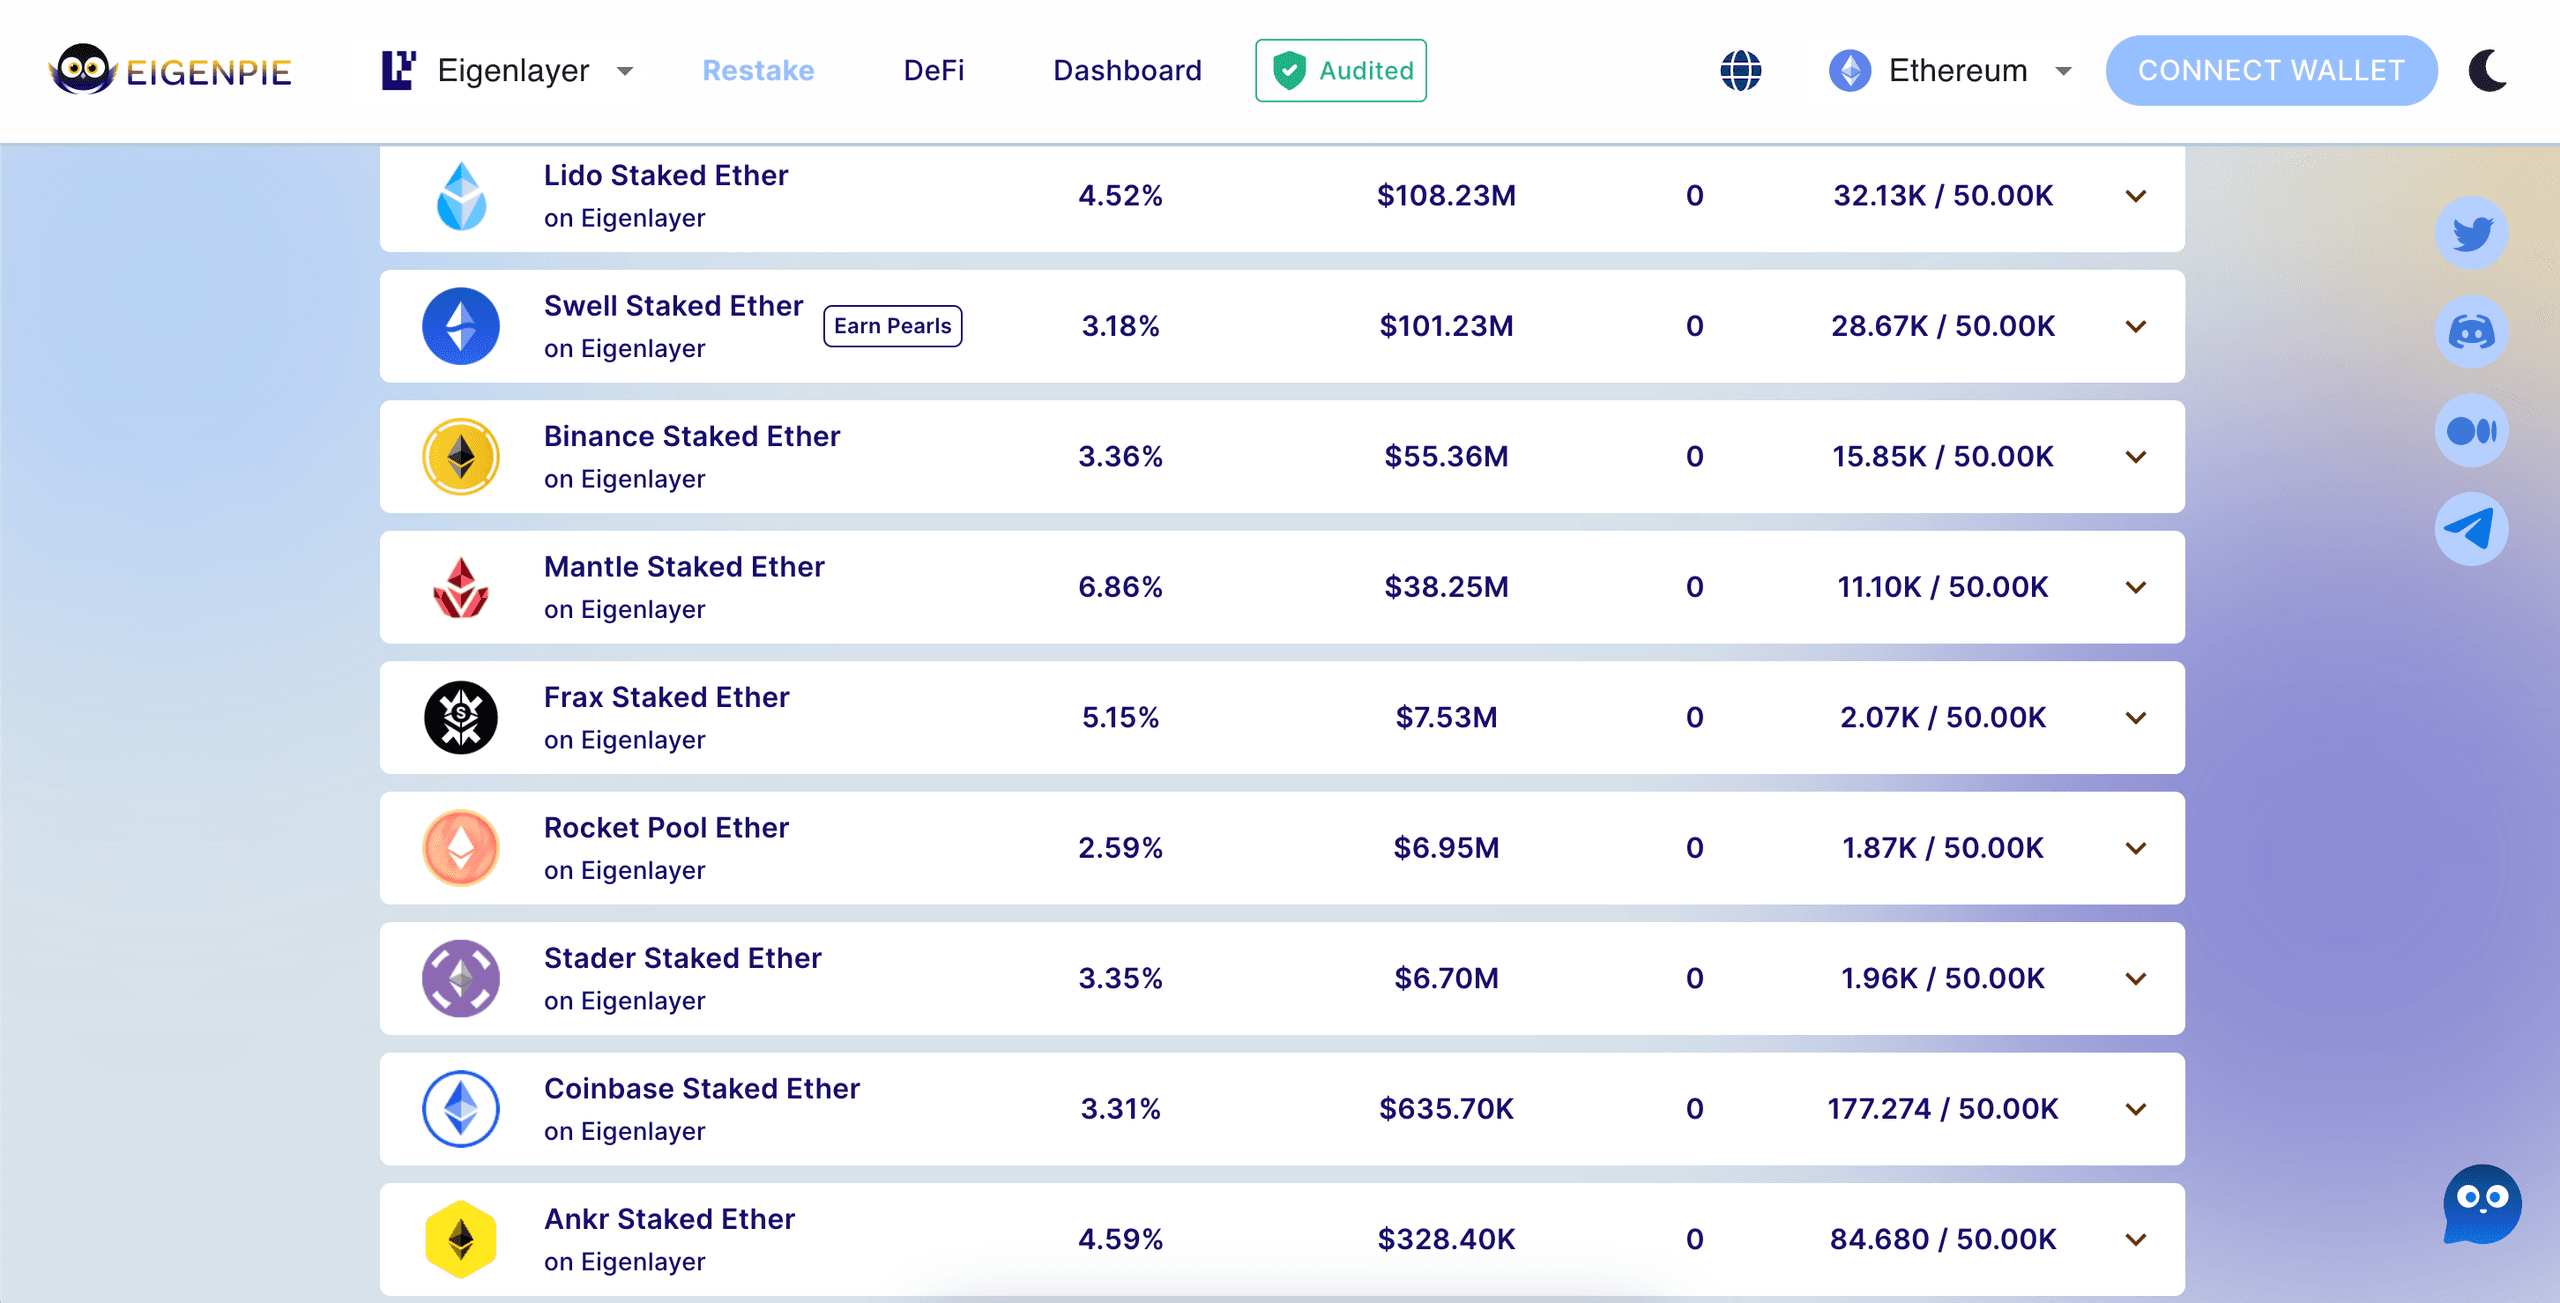Screen dimensions: 2560x1303
Task: Expand the Ankr Staked Ether row
Action: (2136, 1240)
